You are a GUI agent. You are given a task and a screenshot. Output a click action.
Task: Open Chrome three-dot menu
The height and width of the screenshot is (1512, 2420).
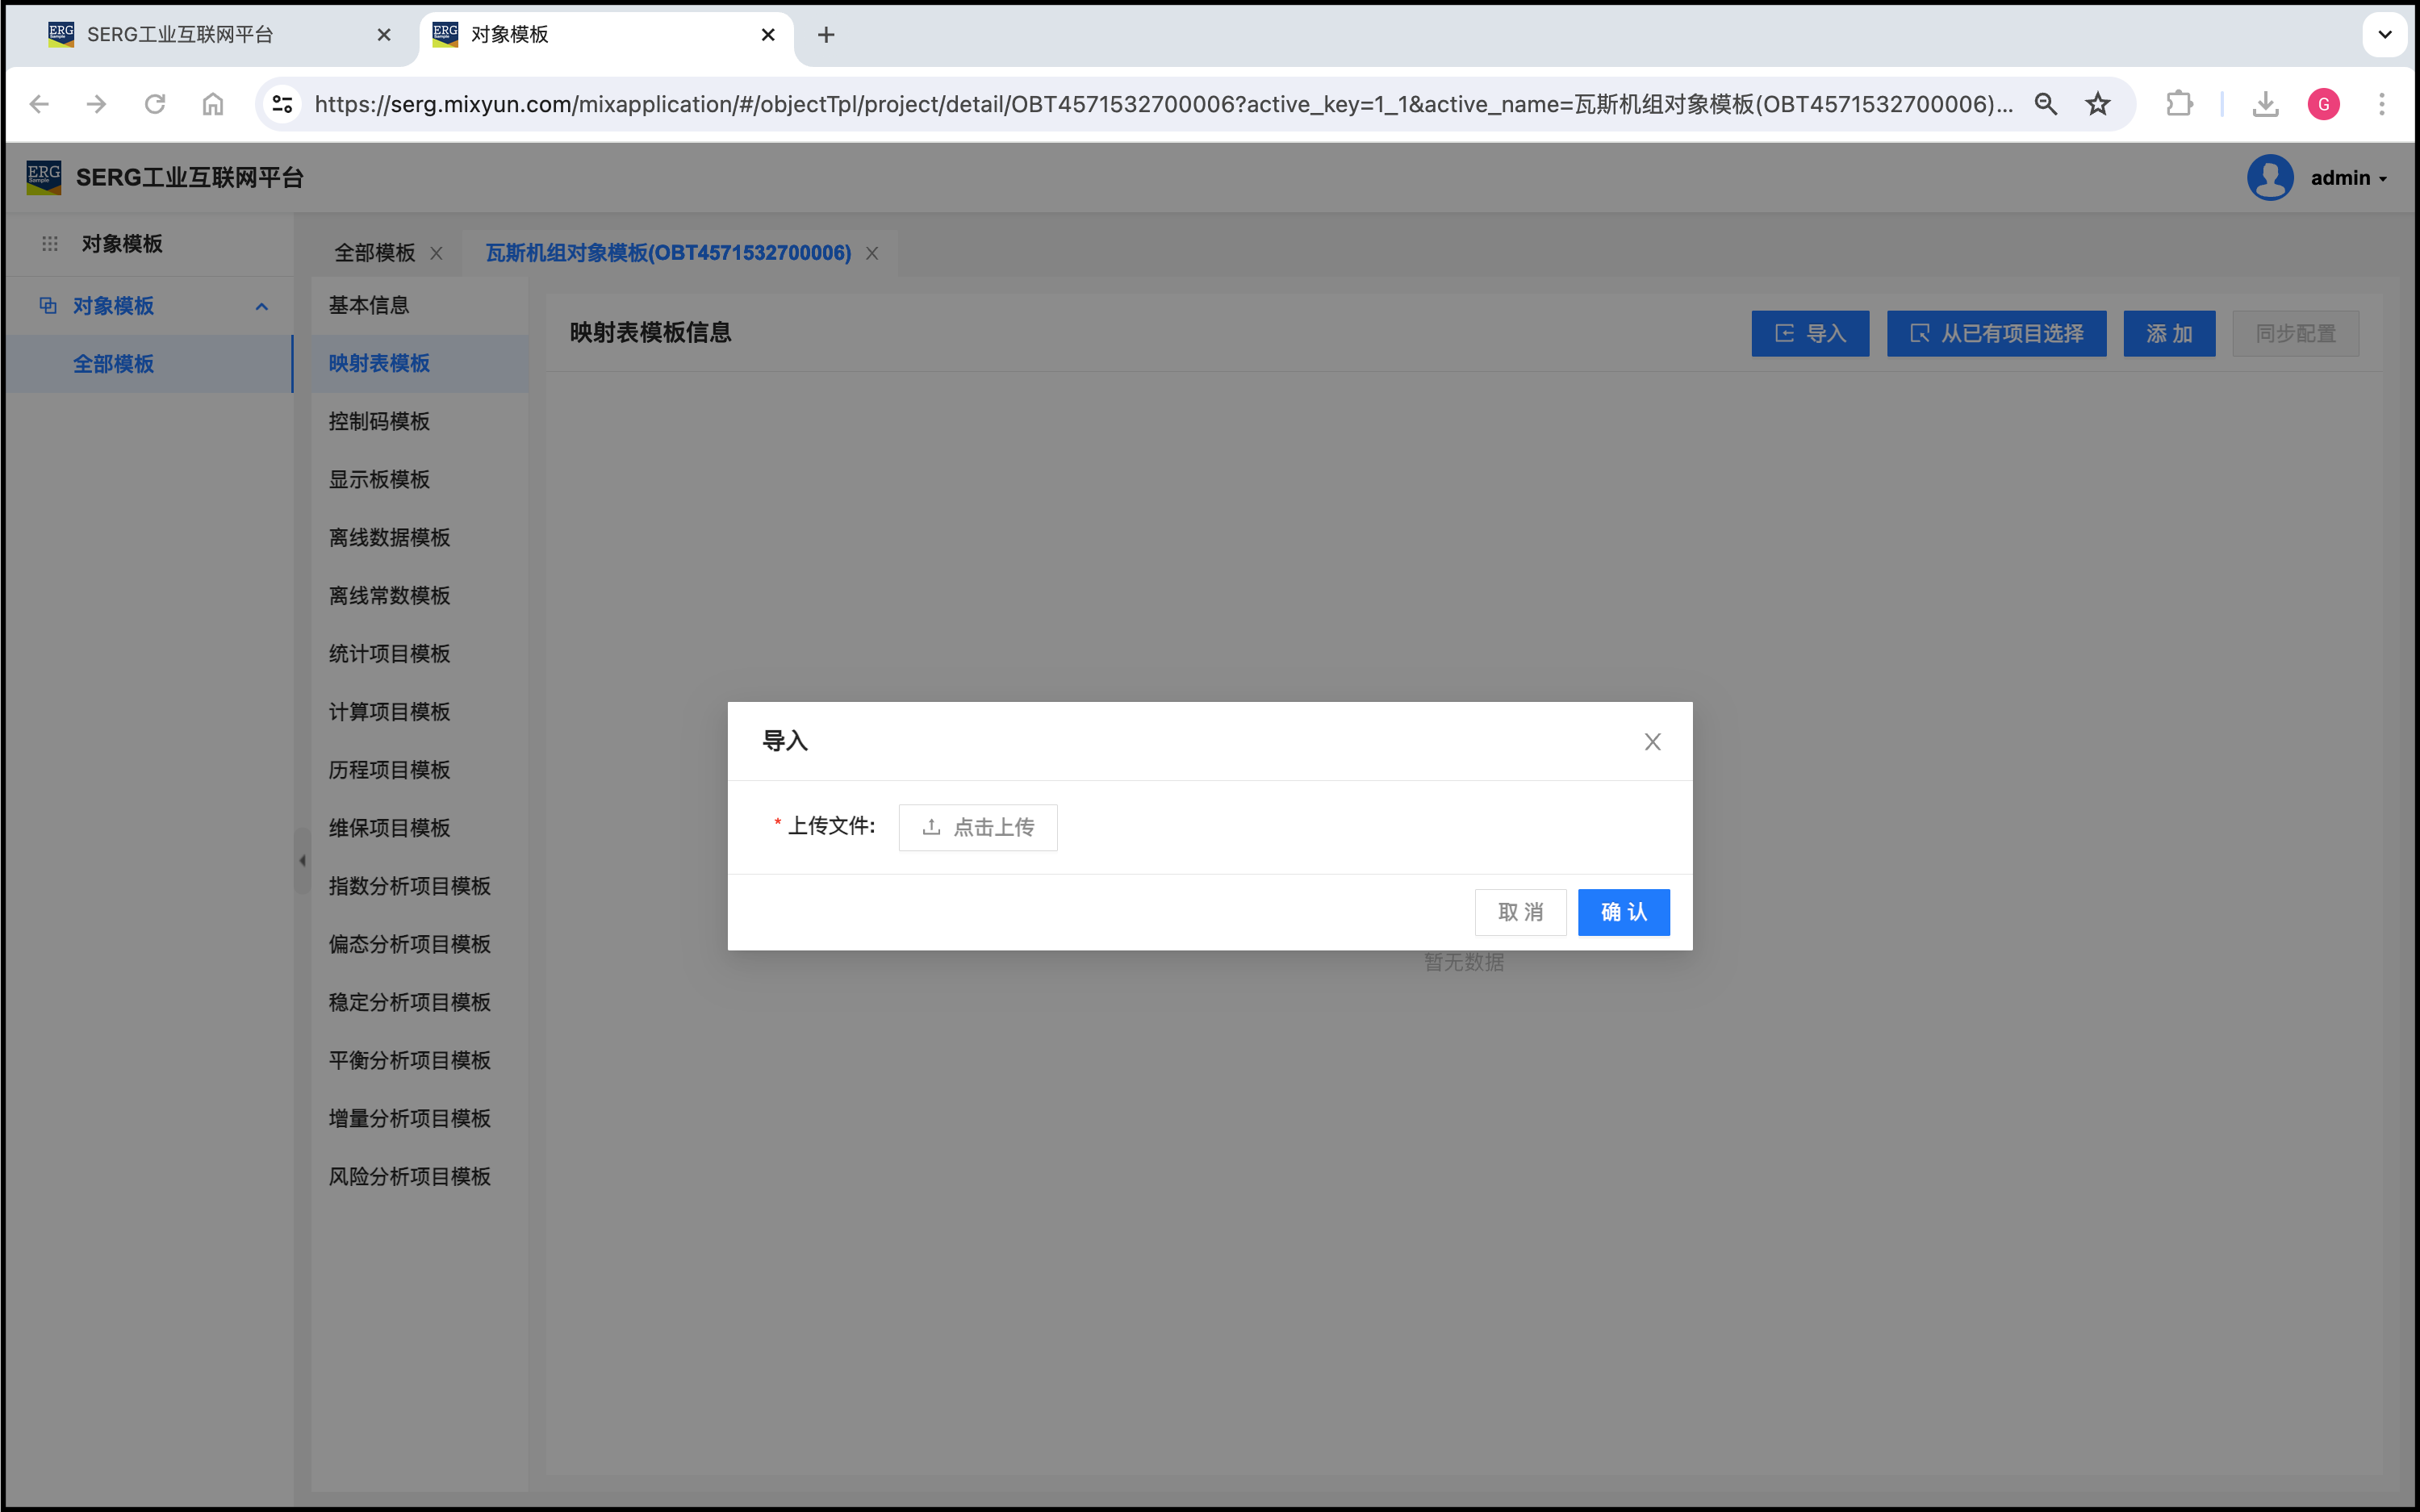tap(2381, 104)
